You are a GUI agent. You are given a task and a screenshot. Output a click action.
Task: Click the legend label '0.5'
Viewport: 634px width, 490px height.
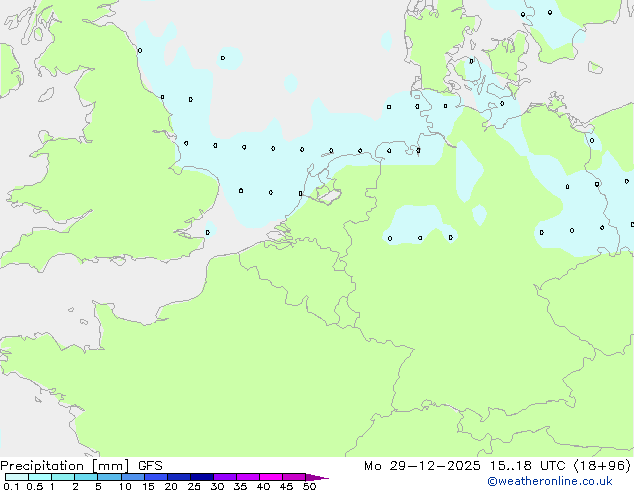click(34, 486)
